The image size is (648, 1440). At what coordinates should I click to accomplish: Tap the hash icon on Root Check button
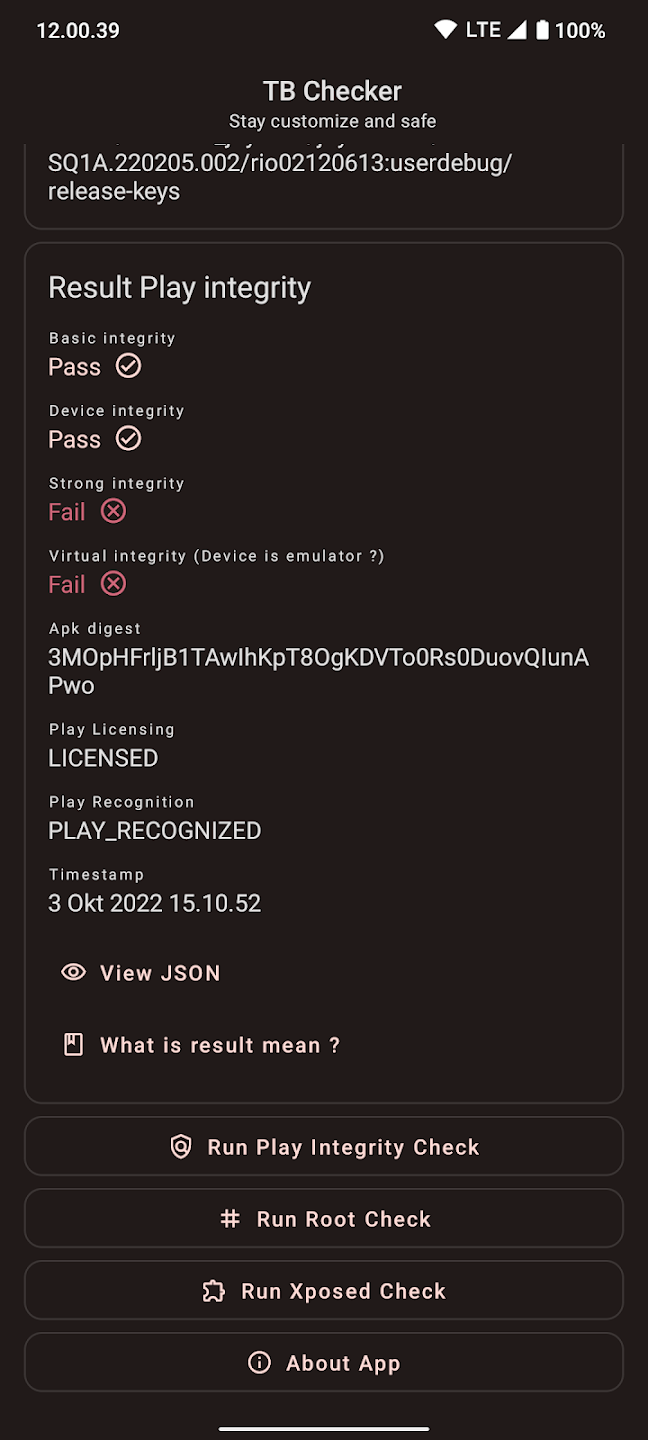[230, 1219]
